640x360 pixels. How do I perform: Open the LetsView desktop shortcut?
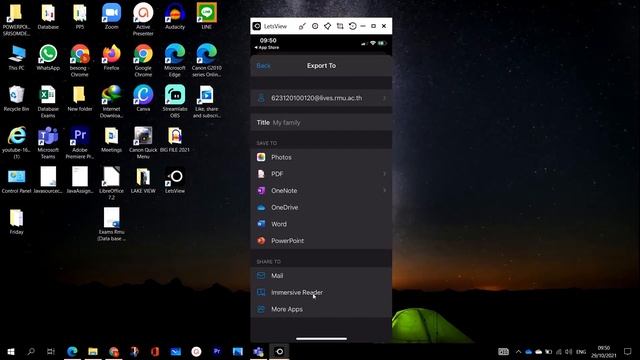tap(175, 180)
